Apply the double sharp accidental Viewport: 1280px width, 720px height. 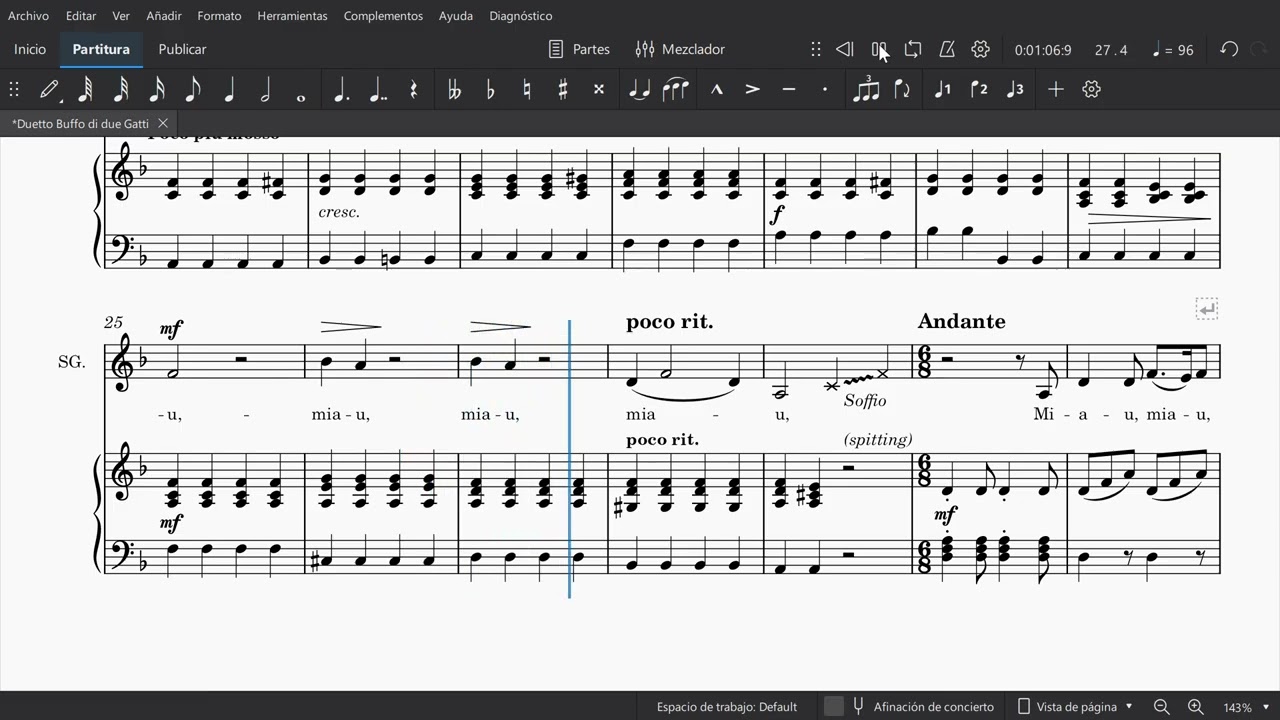(x=598, y=89)
